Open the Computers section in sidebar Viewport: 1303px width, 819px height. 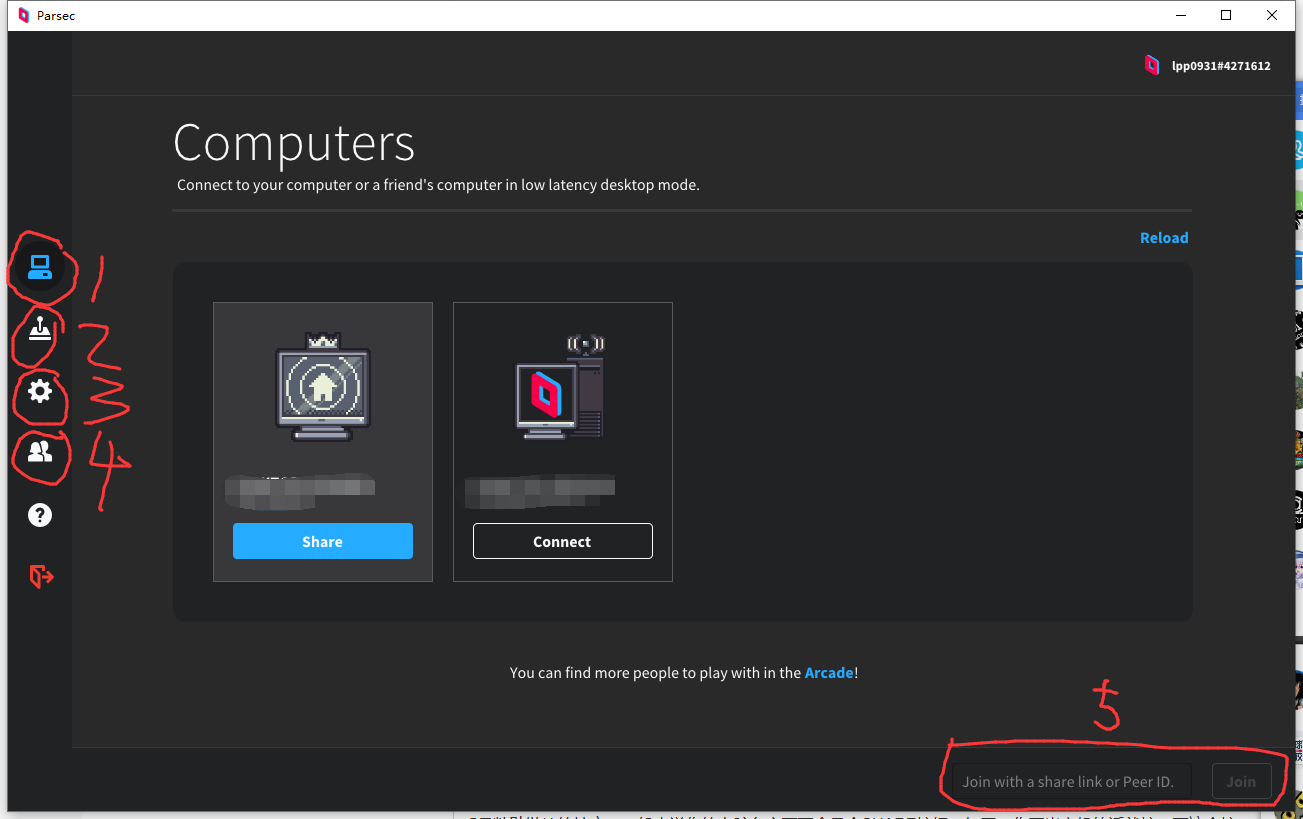click(40, 268)
